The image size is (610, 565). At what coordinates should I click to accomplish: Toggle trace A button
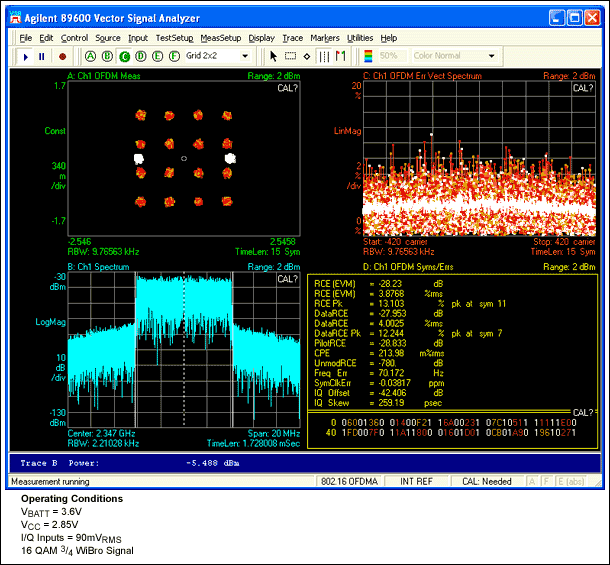91,56
